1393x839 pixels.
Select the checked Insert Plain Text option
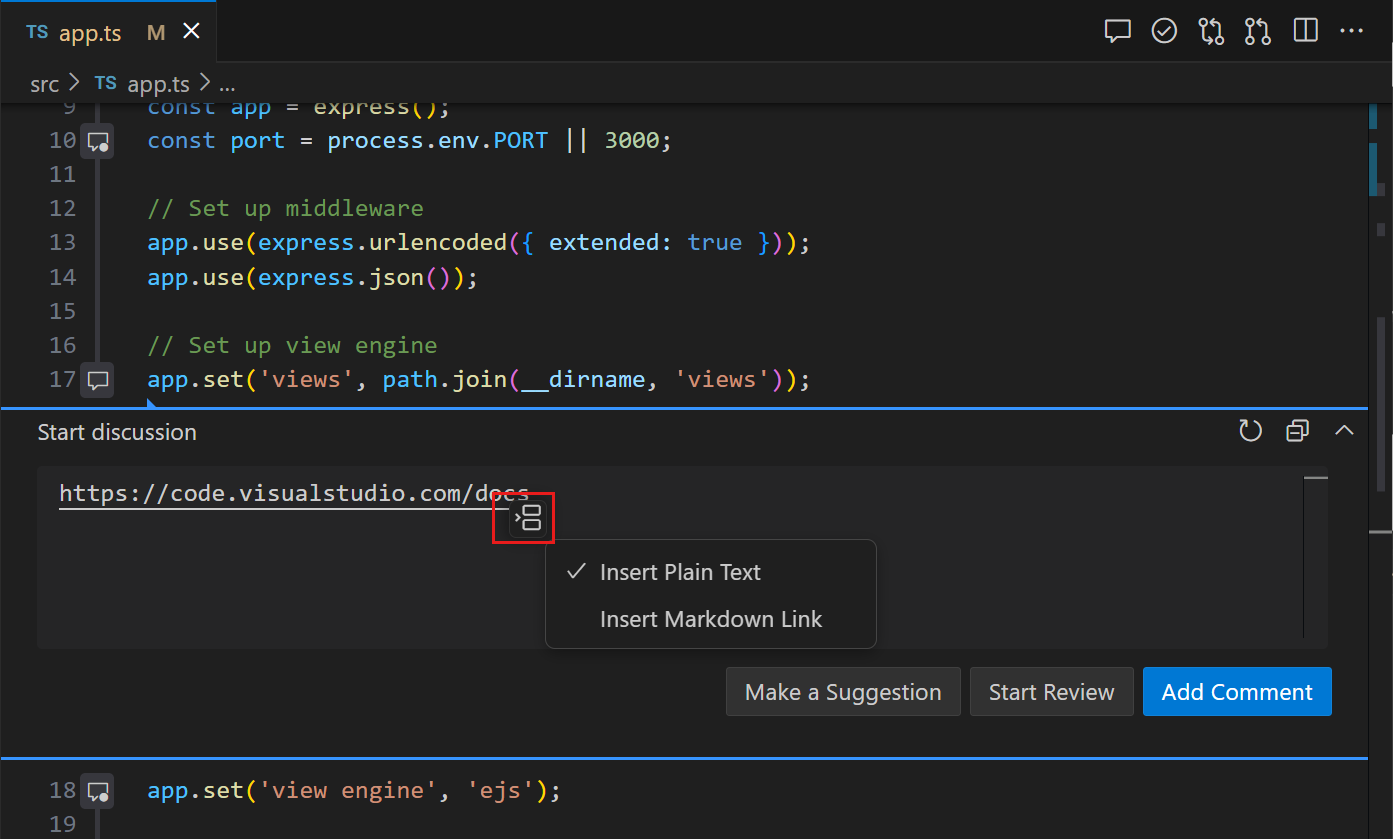click(680, 572)
